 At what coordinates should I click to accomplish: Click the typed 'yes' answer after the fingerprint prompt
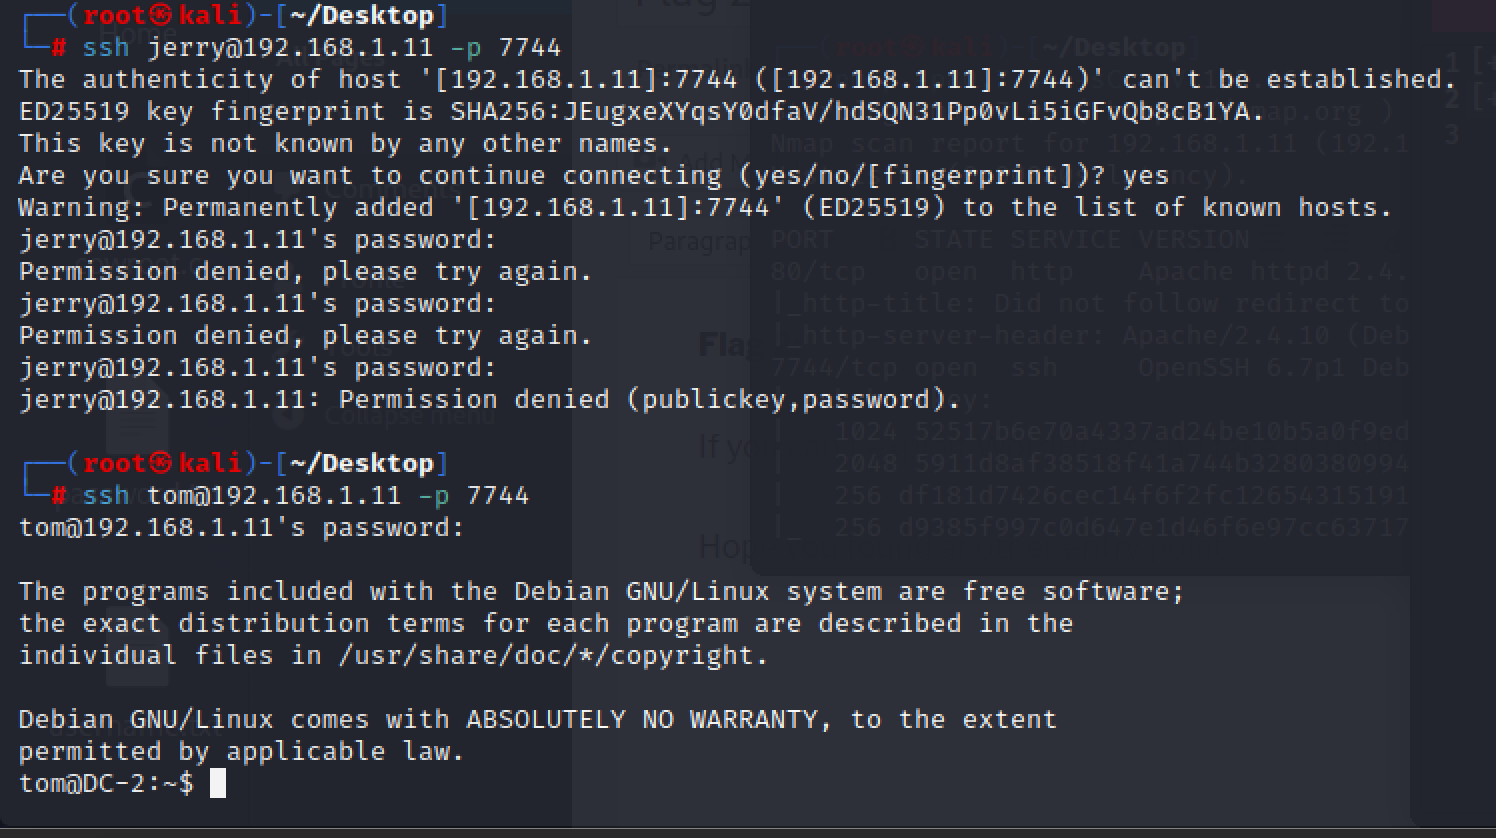pyautogui.click(x=1145, y=175)
